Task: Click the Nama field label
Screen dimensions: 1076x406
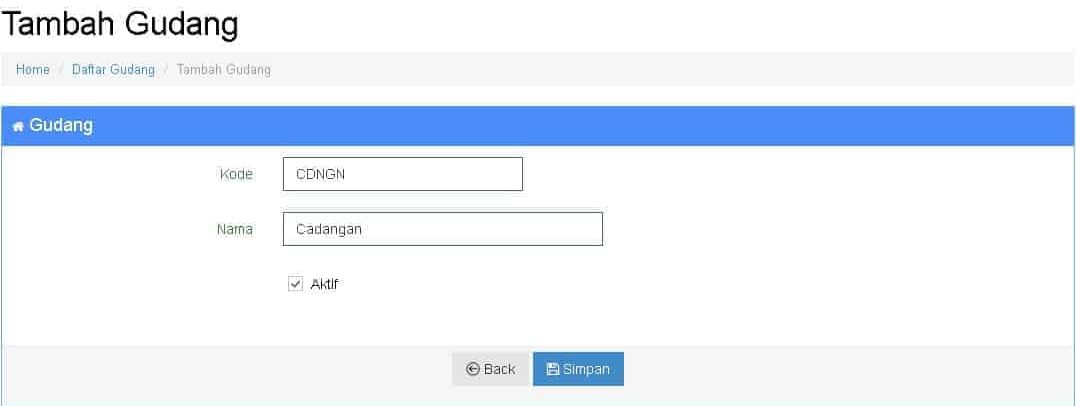Action: coord(235,229)
